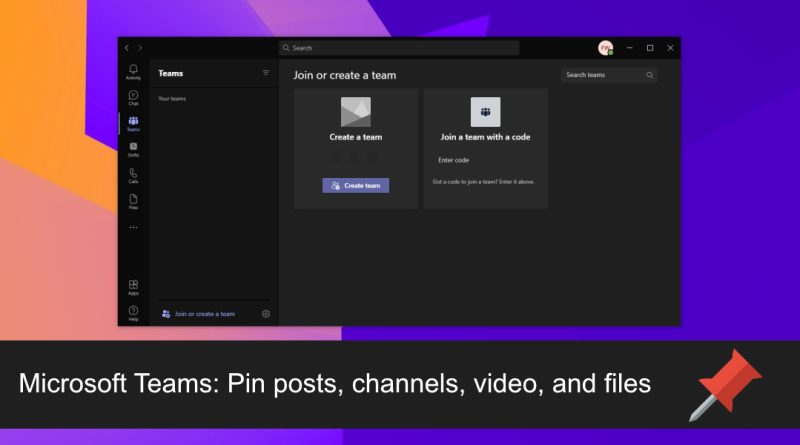Click the profile avatar picture

606,48
